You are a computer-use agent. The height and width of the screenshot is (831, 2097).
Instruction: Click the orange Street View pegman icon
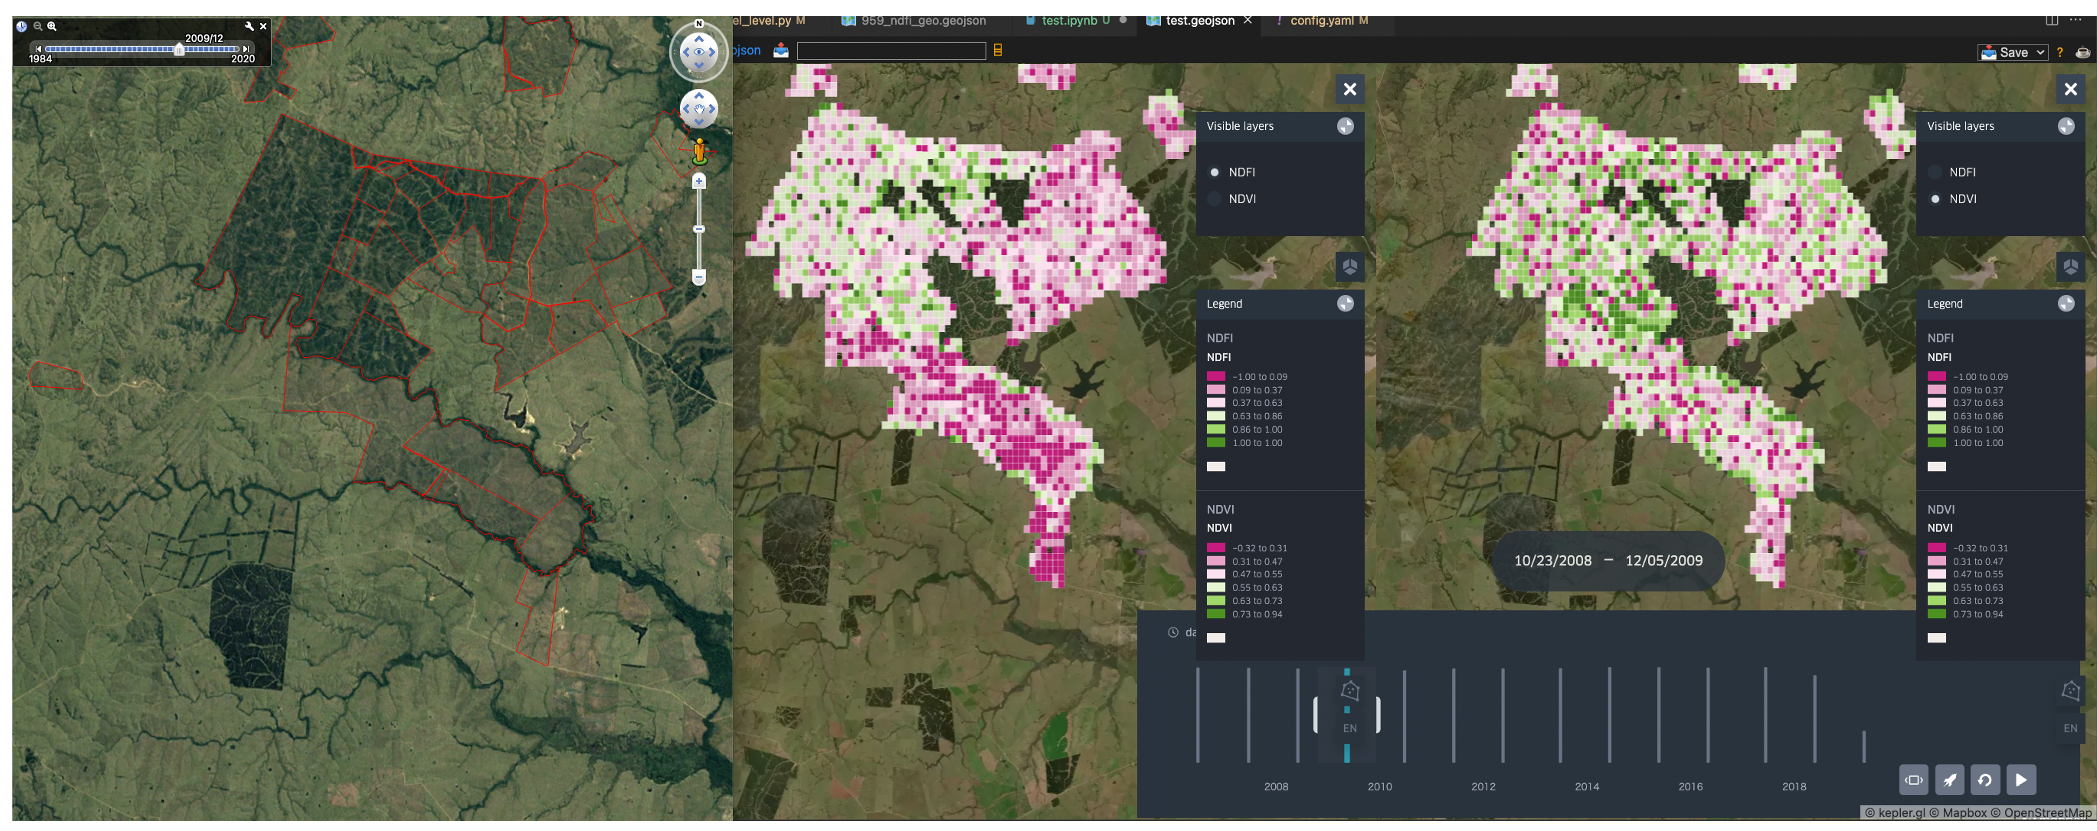point(699,152)
